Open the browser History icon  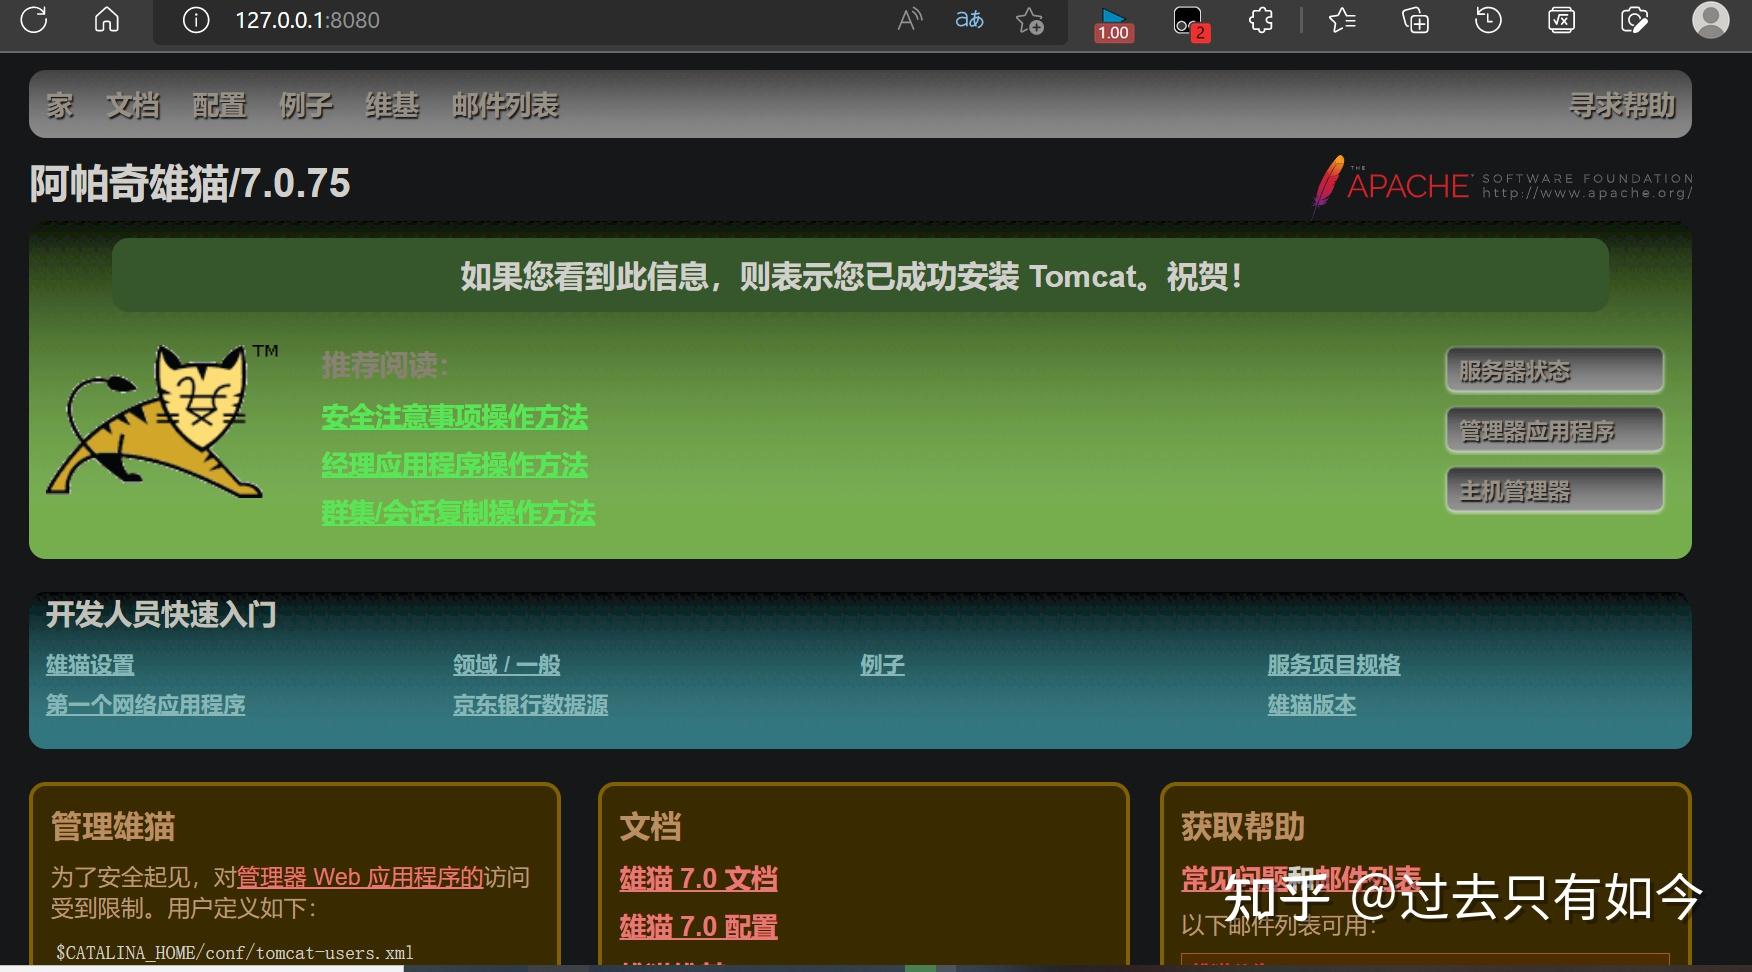pyautogui.click(x=1488, y=20)
